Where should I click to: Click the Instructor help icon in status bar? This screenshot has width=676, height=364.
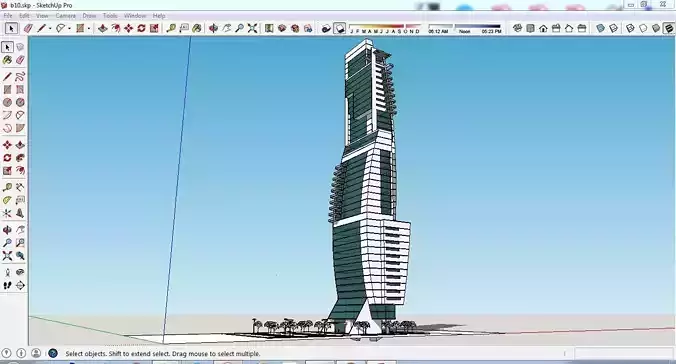(x=53, y=353)
